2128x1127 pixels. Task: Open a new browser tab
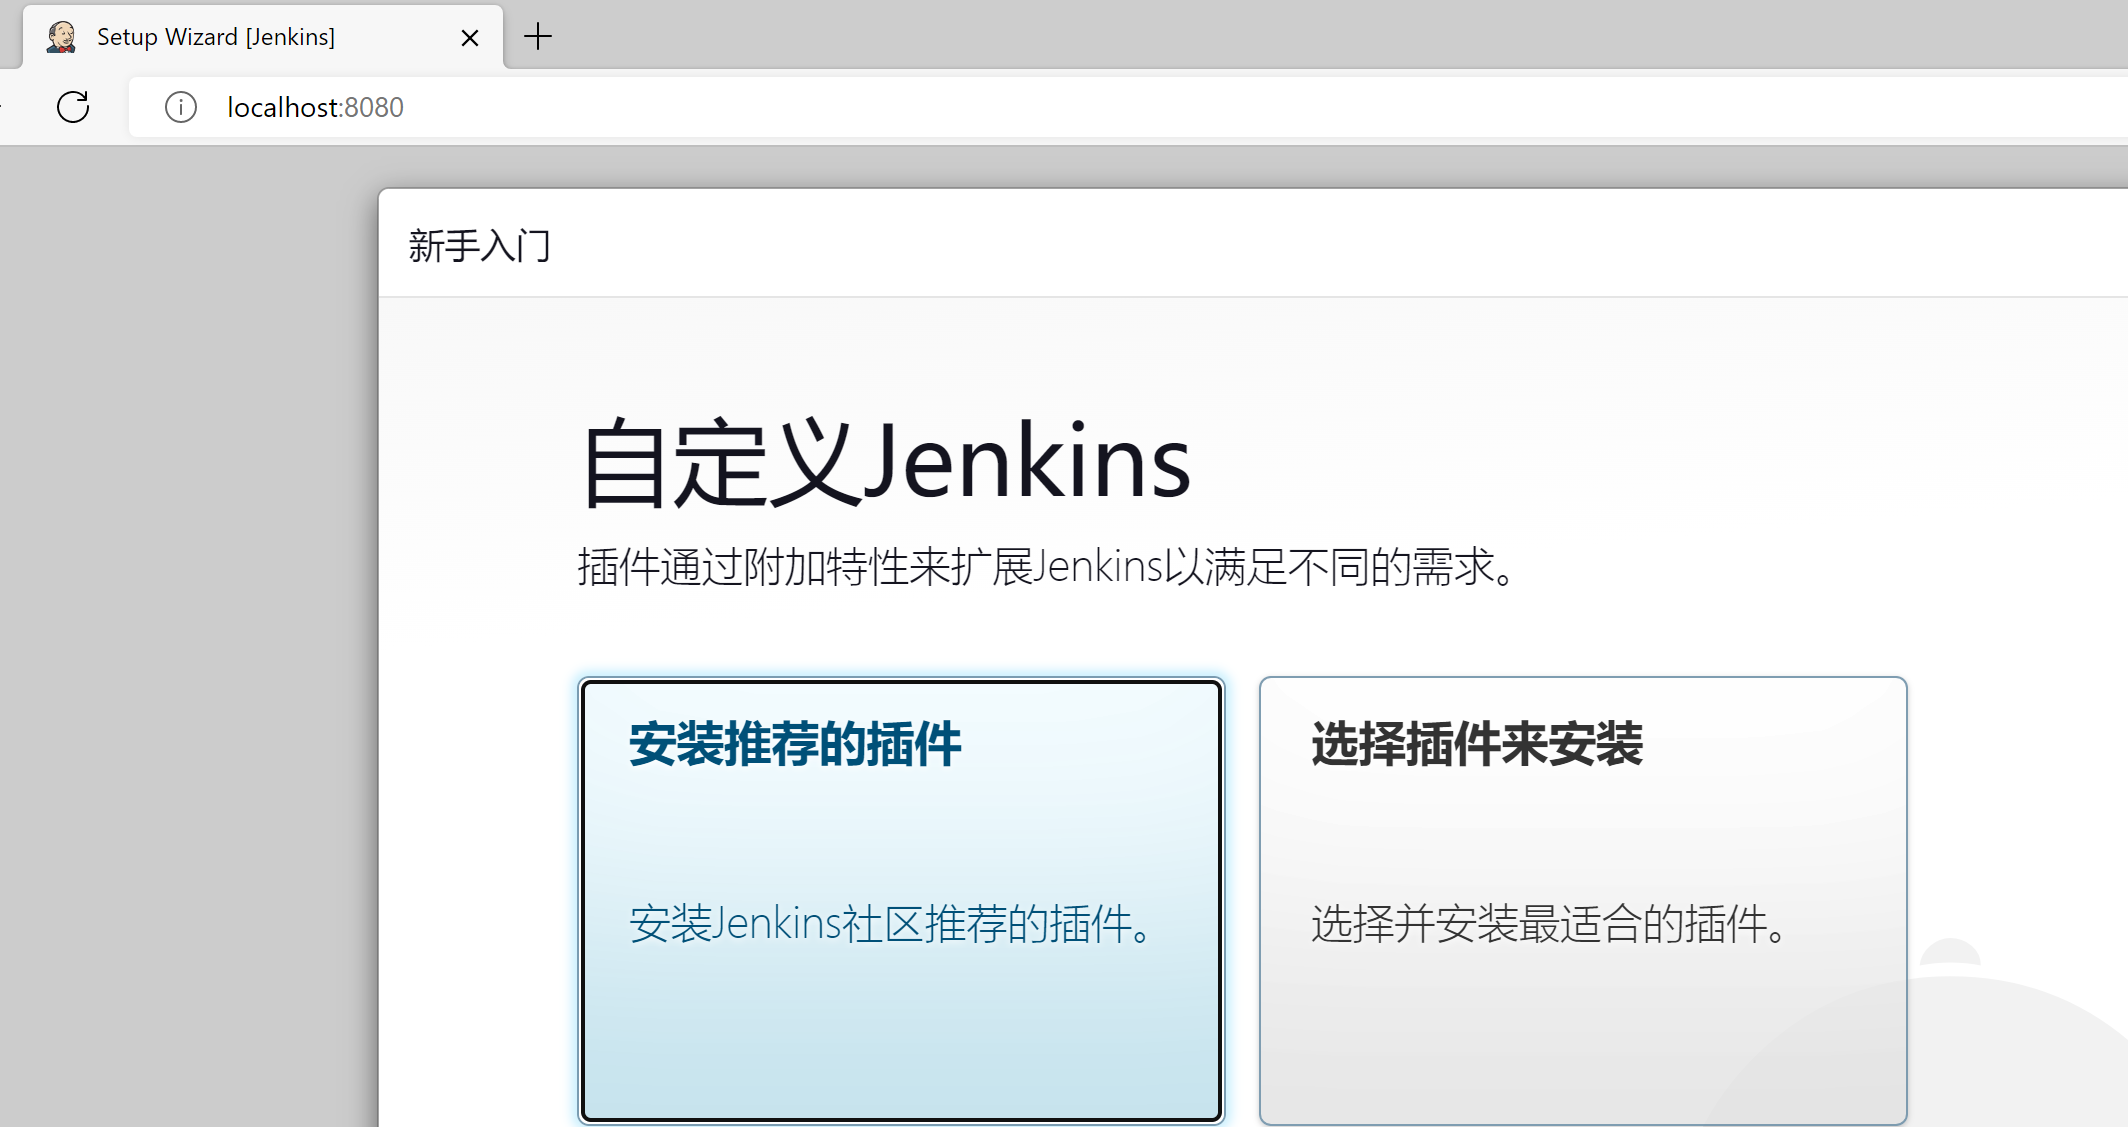tap(538, 37)
